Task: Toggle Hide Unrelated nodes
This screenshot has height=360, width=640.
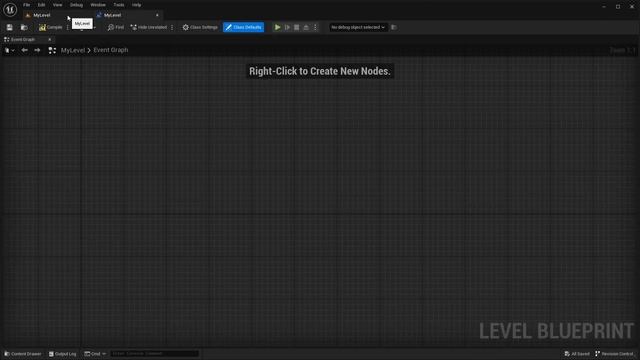Action: (149, 27)
